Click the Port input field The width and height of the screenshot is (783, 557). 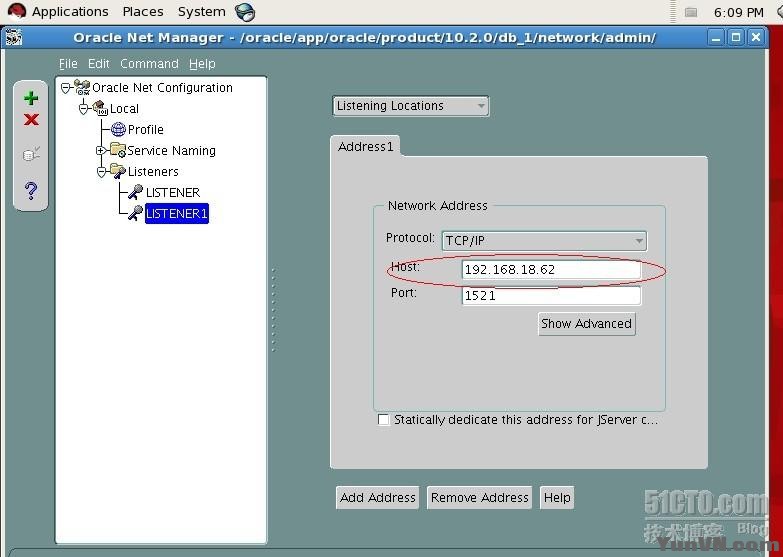[551, 295]
